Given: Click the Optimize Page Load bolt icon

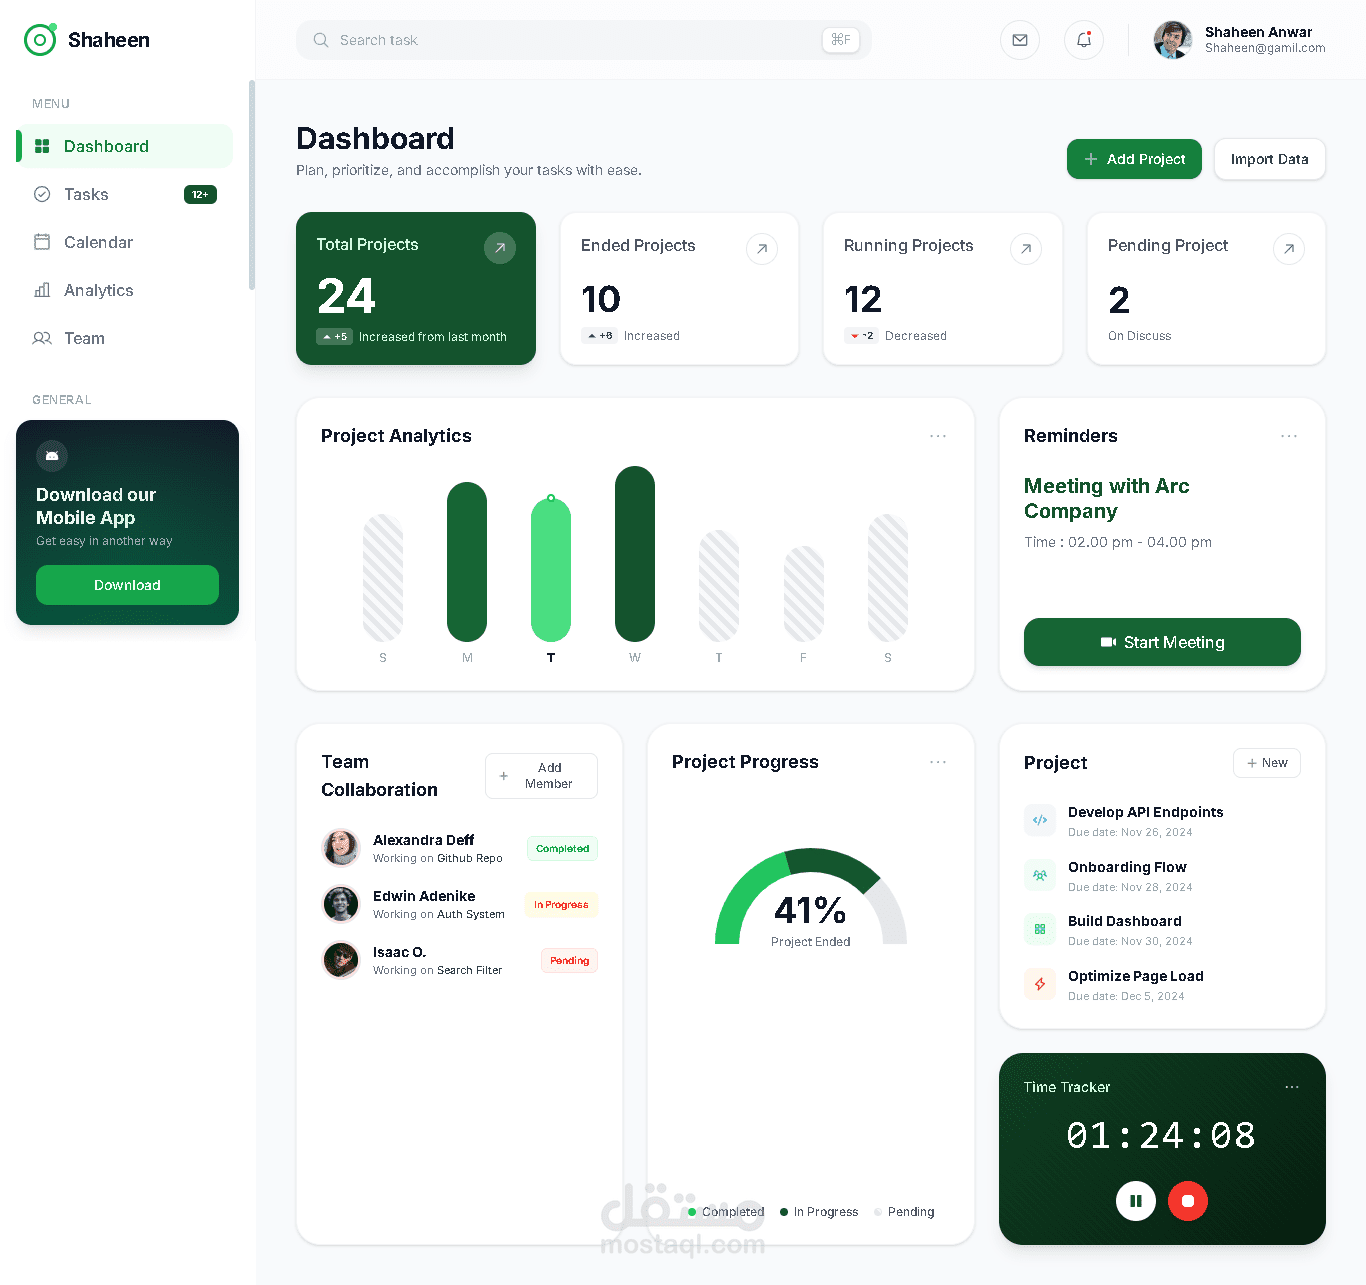Looking at the screenshot, I should pyautogui.click(x=1040, y=984).
